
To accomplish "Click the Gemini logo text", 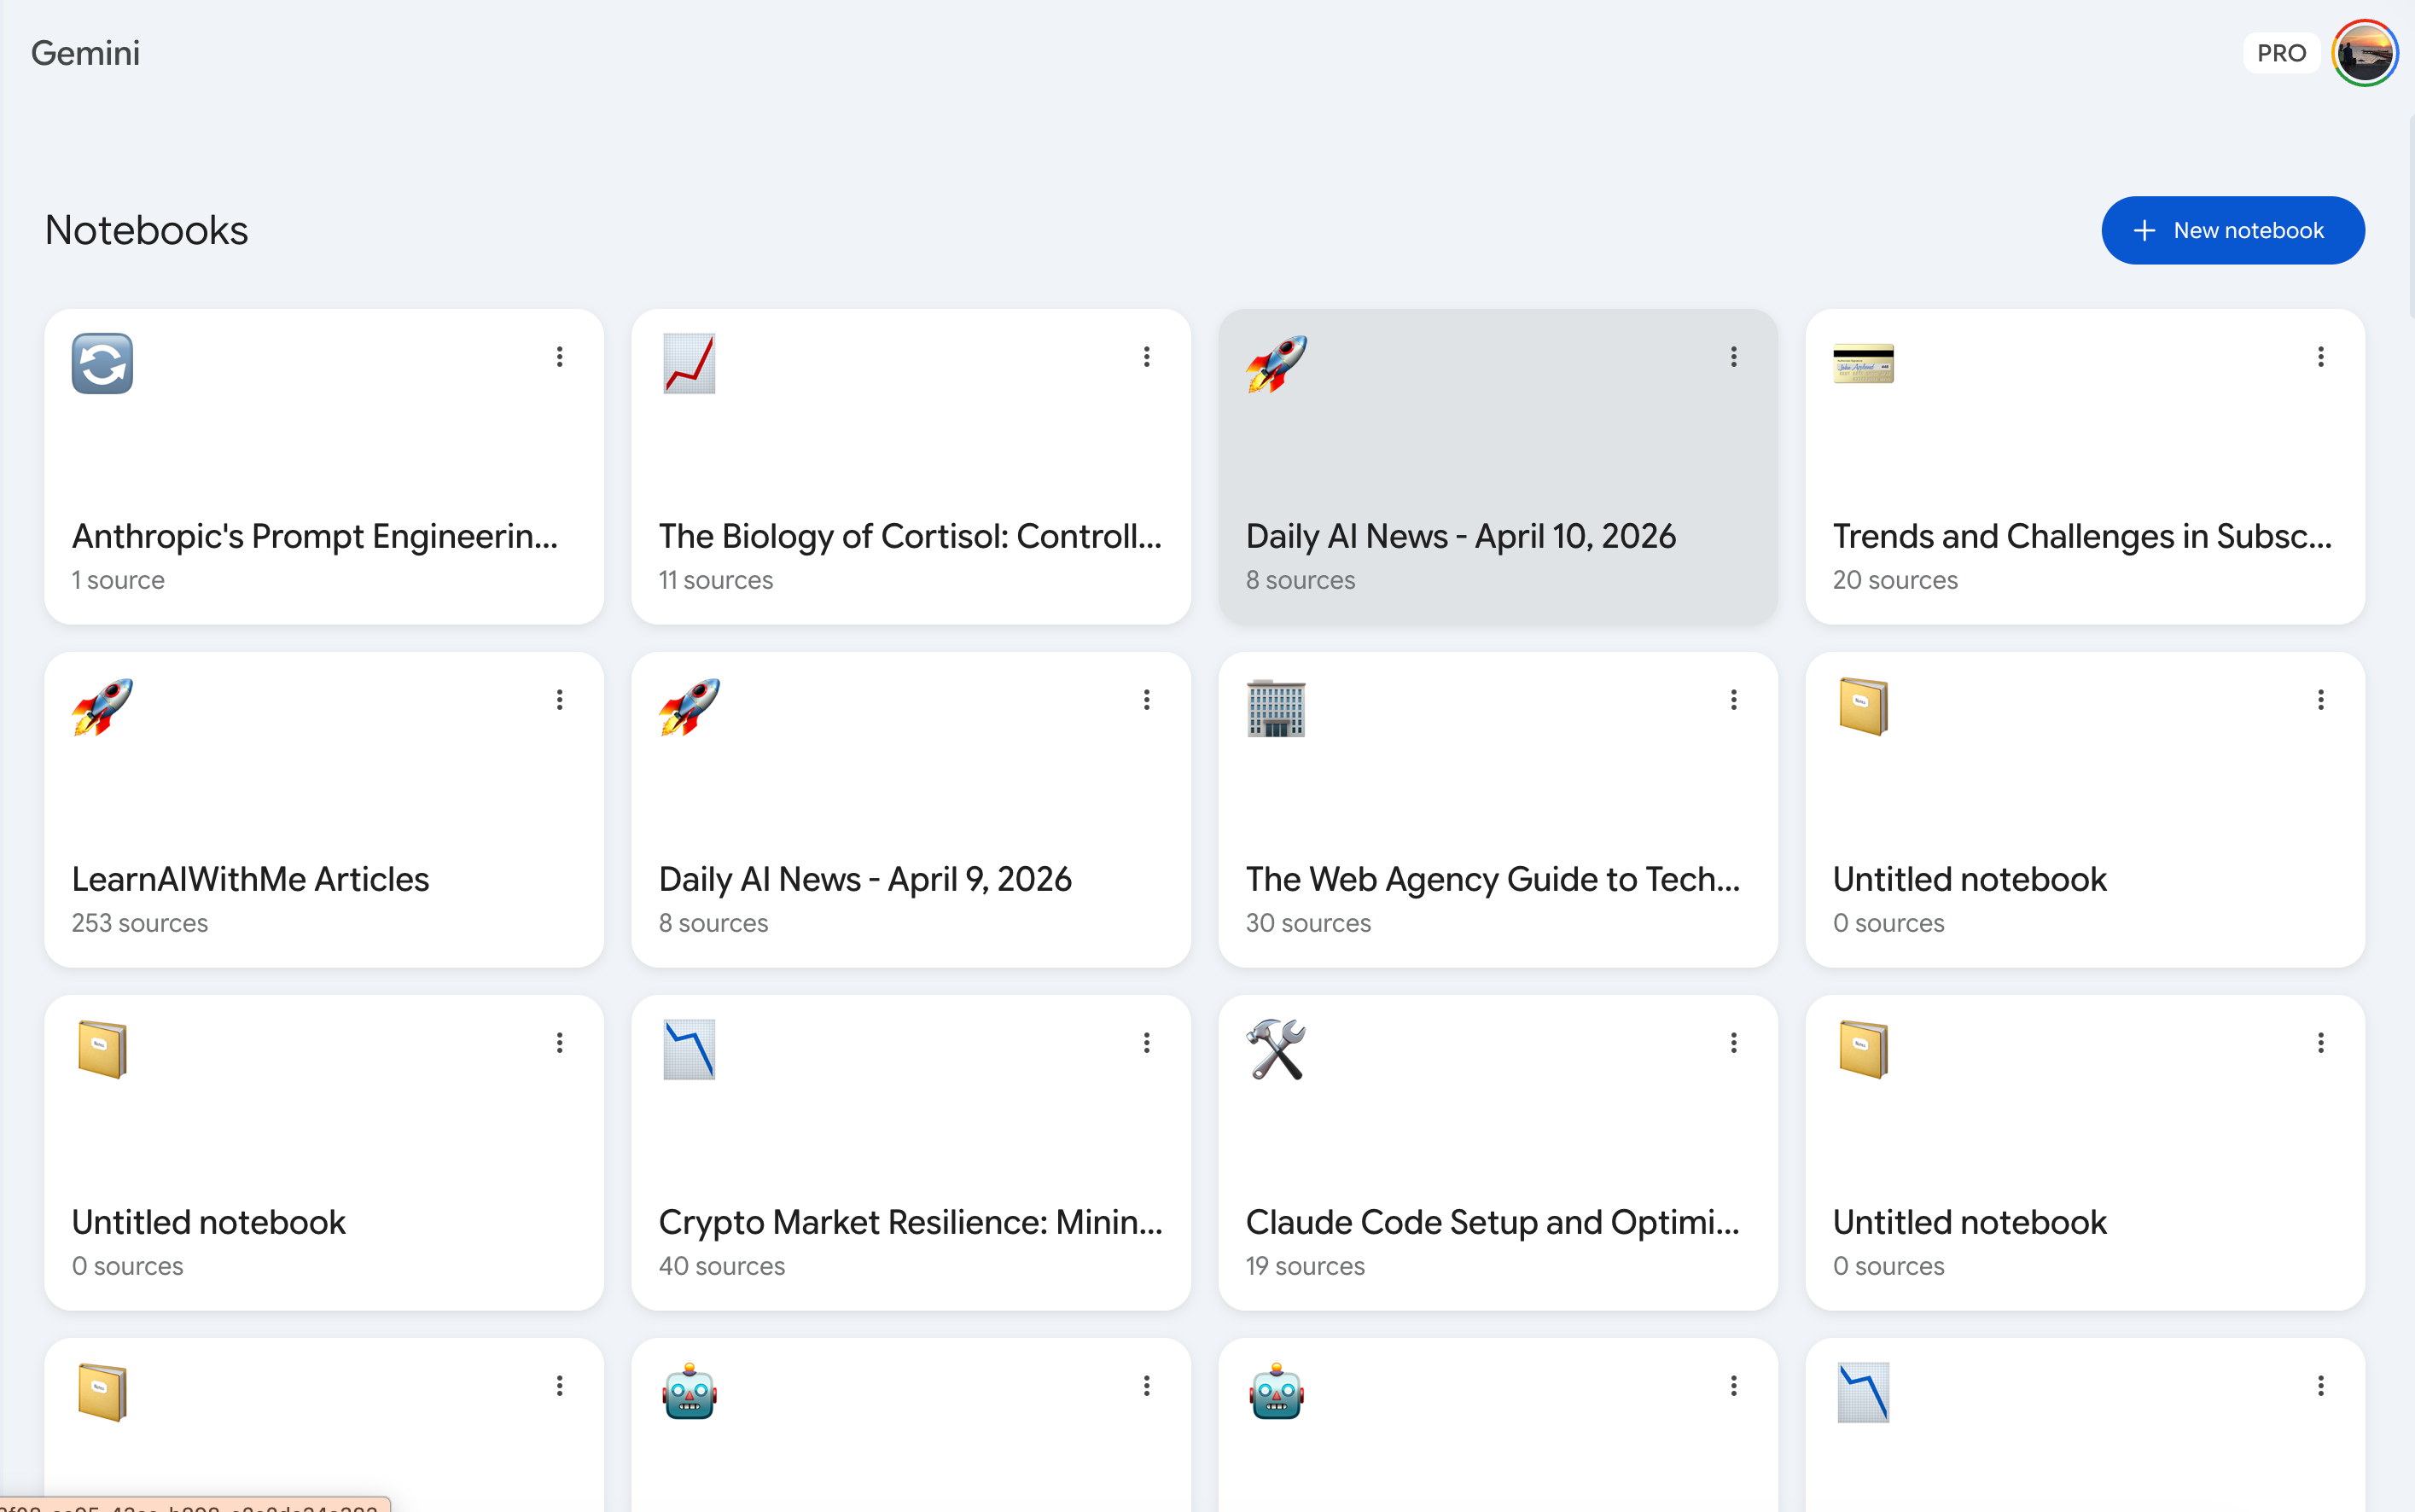I will point(85,53).
